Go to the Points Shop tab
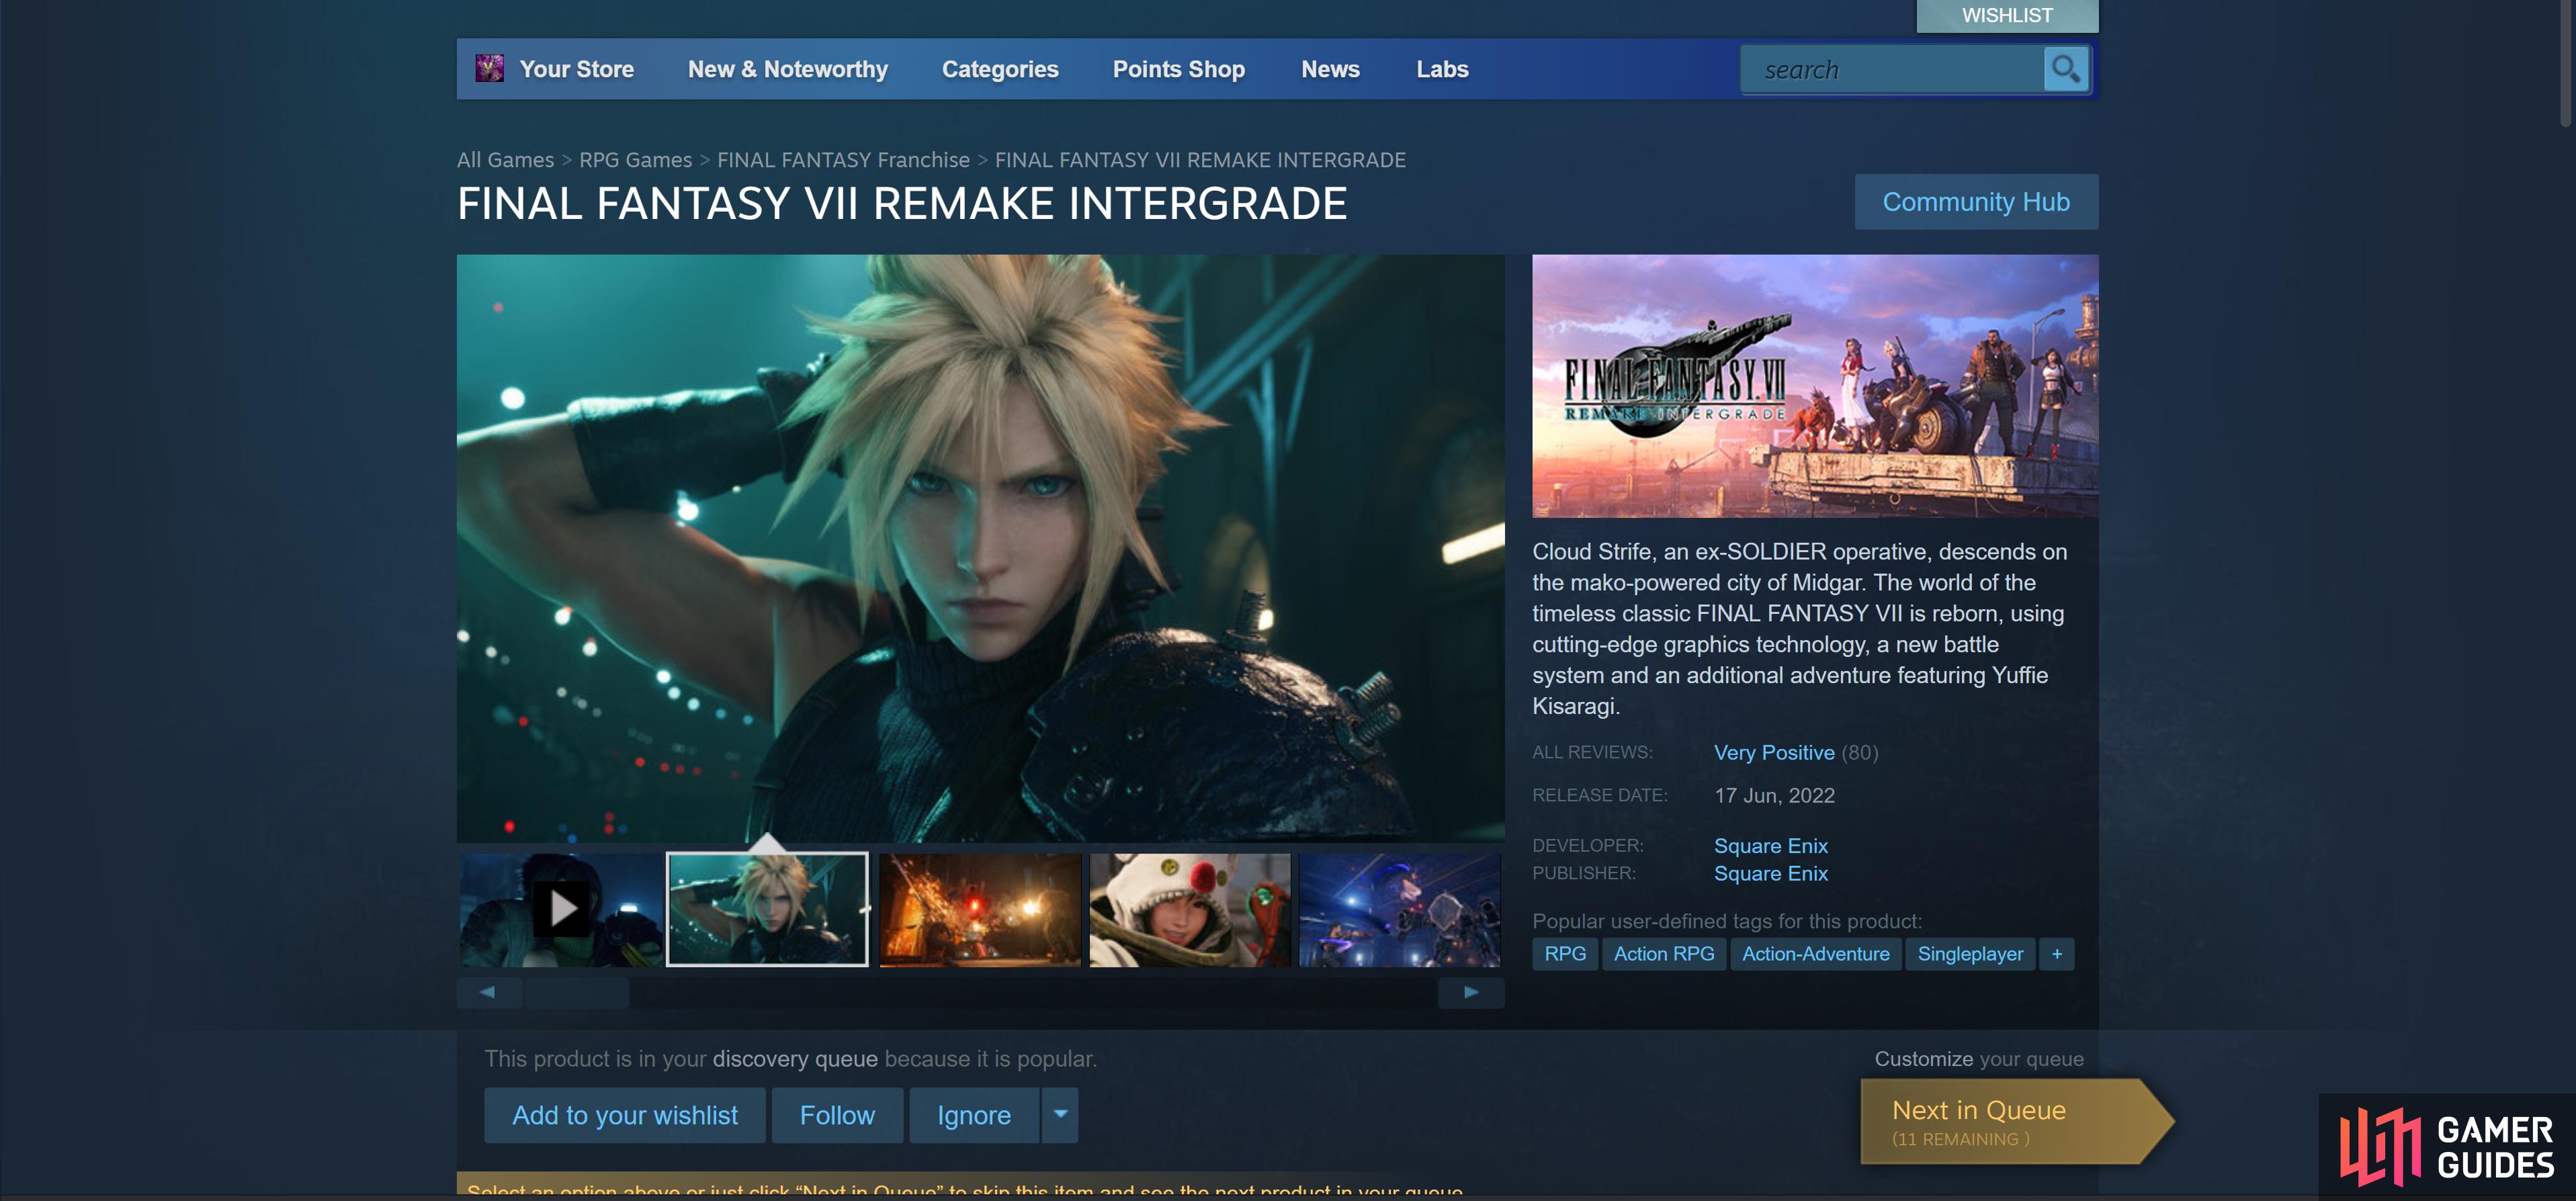The height and width of the screenshot is (1201, 2576). pos(1179,69)
